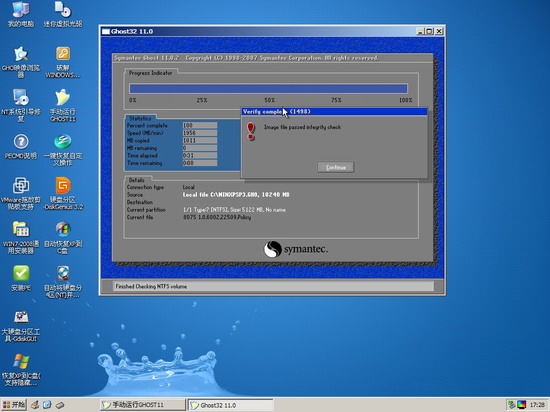Click the third quick launch icon on taskbar
The height and width of the screenshot is (412, 550).
click(60, 405)
